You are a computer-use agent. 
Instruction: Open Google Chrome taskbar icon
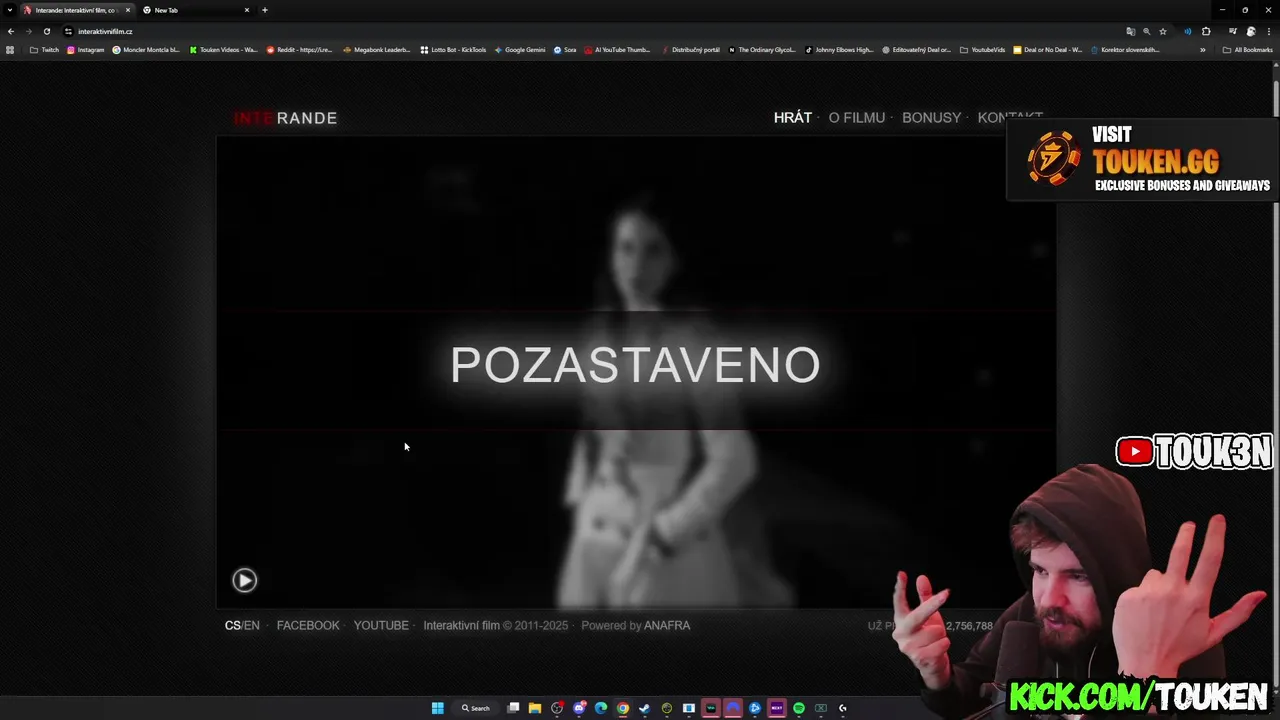623,708
